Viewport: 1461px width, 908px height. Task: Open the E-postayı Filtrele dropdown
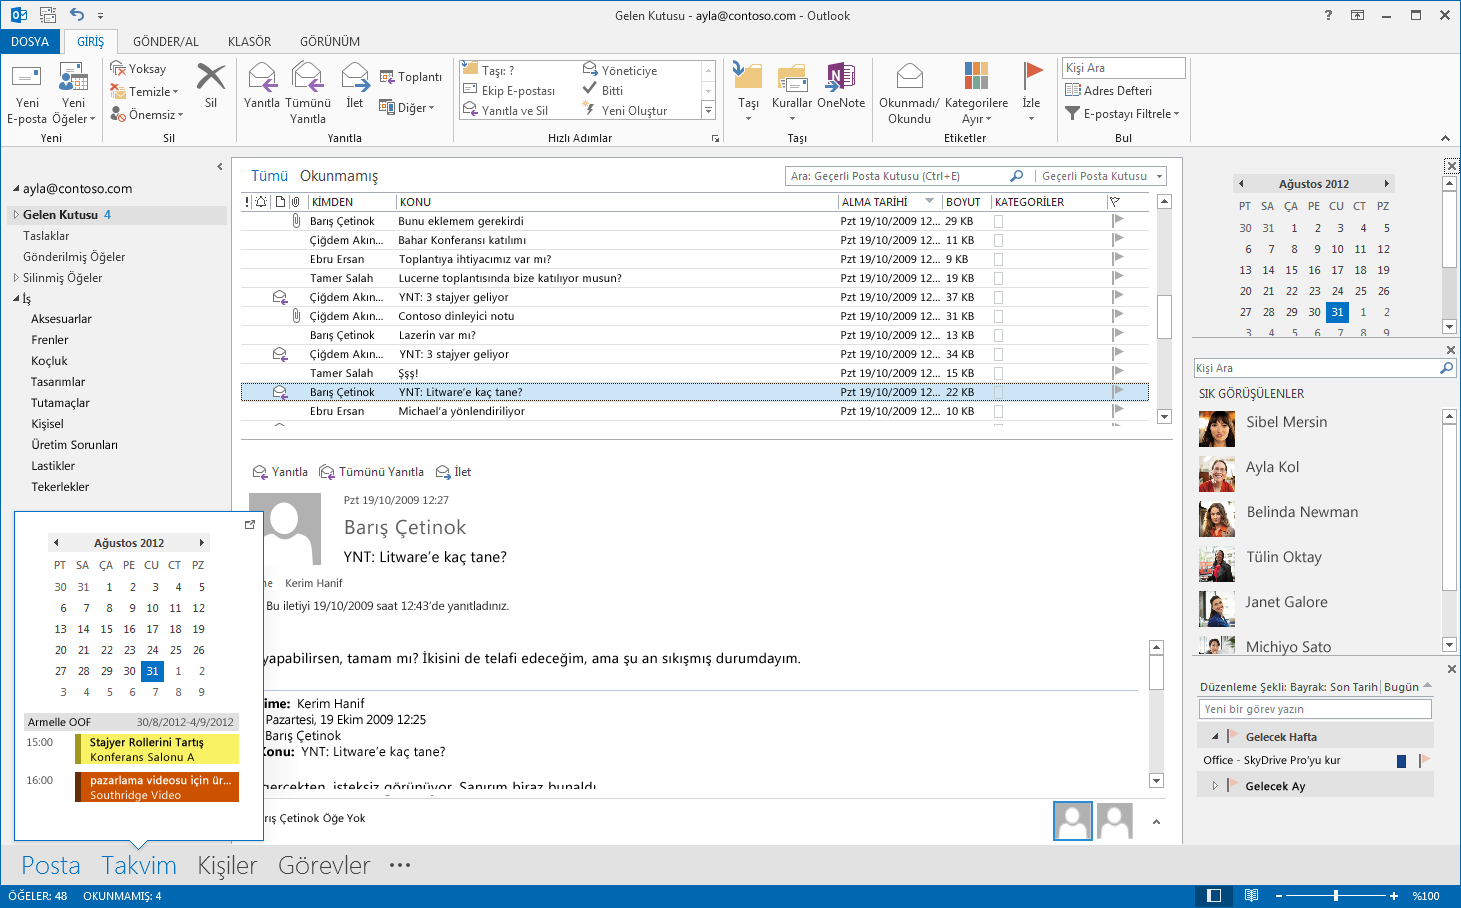pyautogui.click(x=1122, y=113)
